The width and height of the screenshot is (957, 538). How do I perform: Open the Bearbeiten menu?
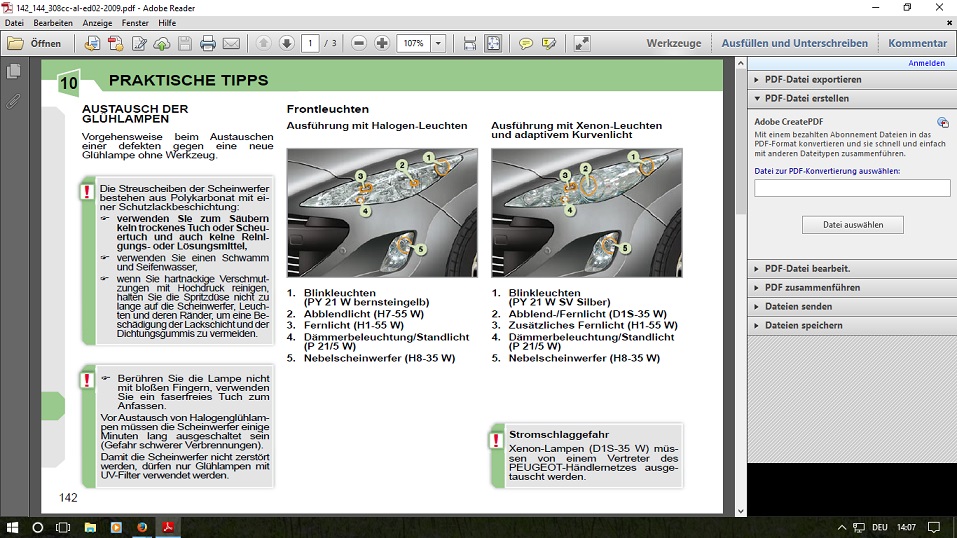coord(53,22)
